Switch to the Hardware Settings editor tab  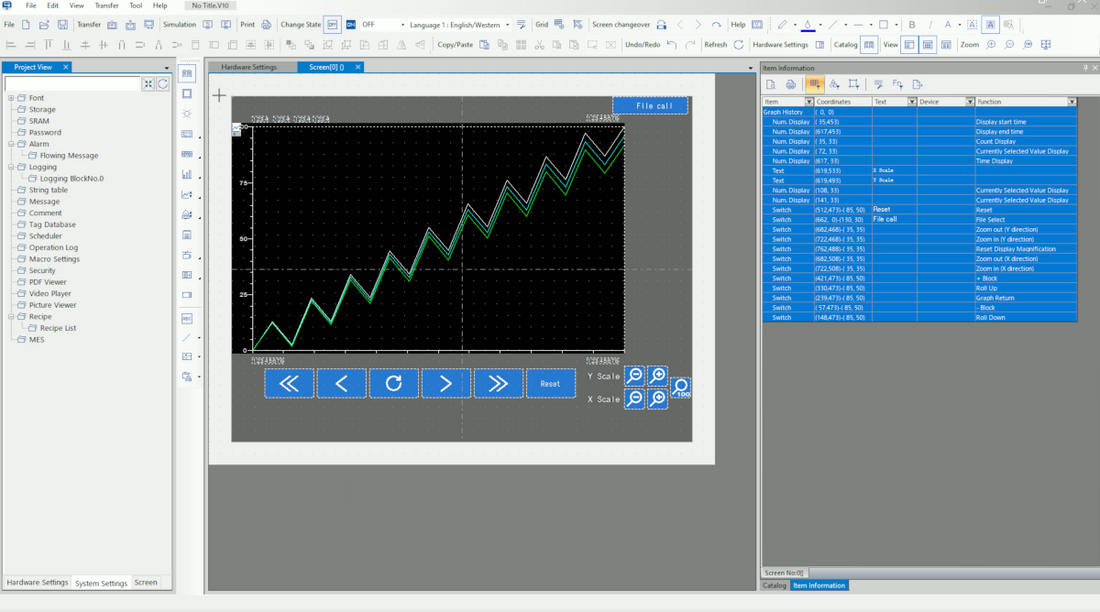[251, 67]
